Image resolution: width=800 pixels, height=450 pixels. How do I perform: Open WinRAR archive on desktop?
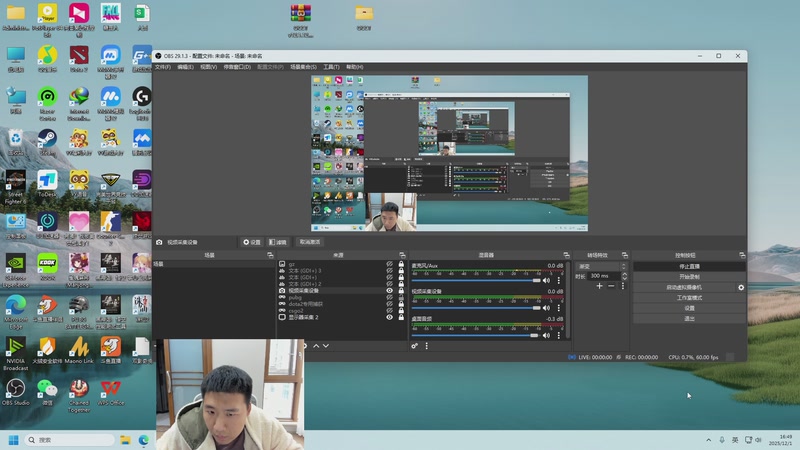[x=301, y=20]
